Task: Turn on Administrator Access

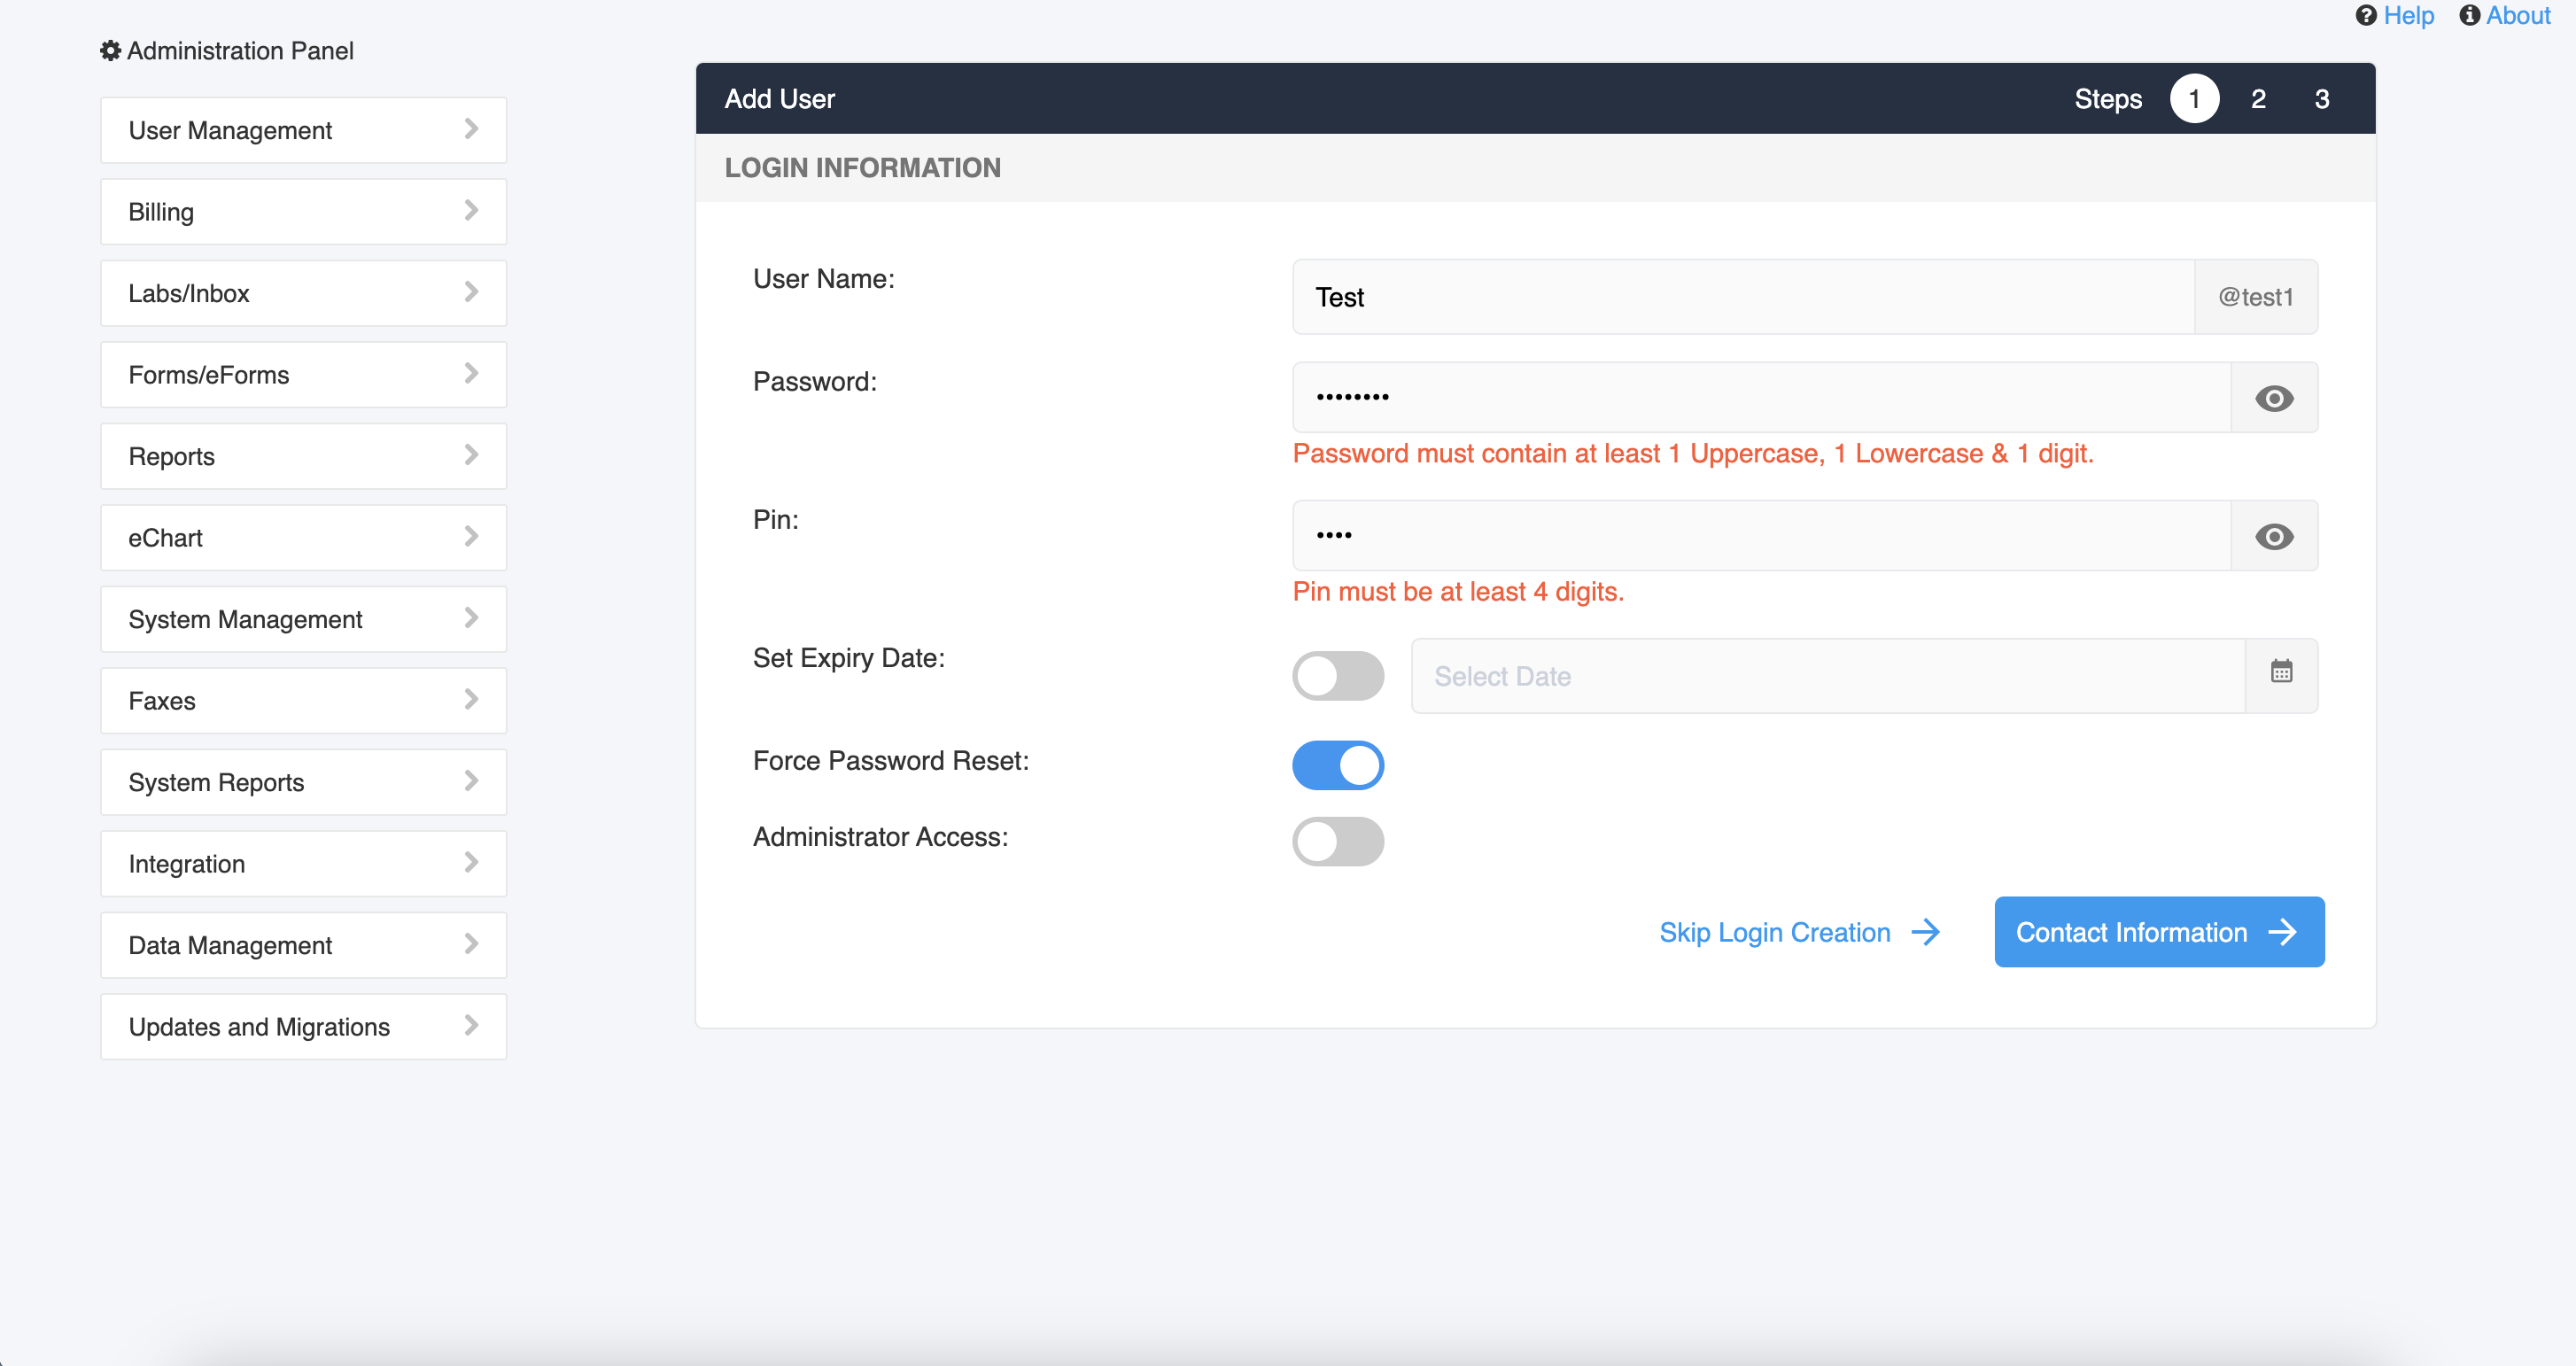Action: 1338,841
